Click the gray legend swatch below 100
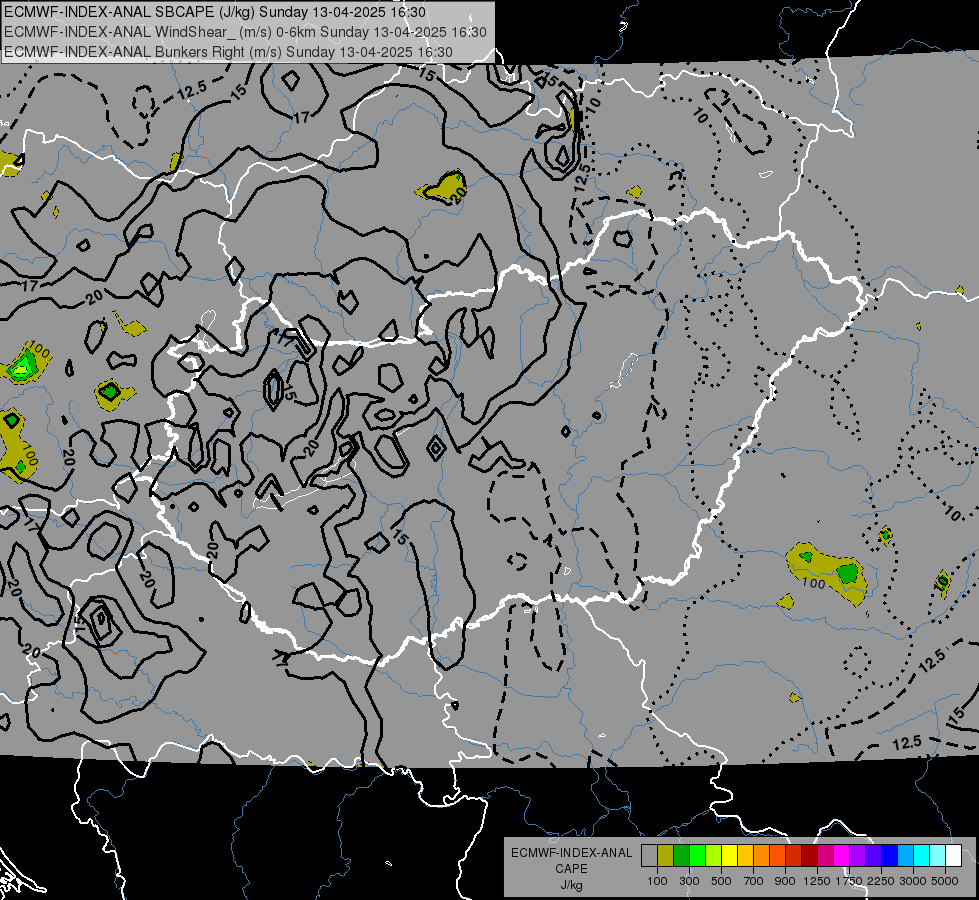The width and height of the screenshot is (979, 900). pyautogui.click(x=649, y=856)
